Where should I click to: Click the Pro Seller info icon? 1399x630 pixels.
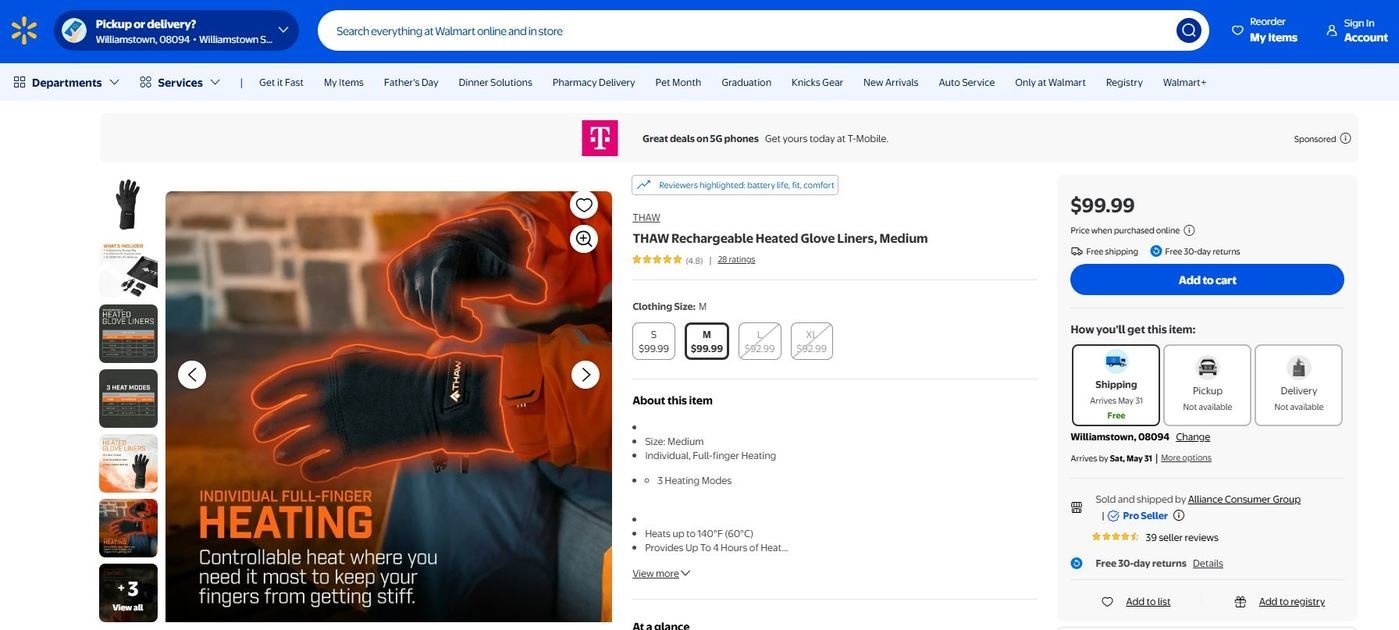(1179, 516)
